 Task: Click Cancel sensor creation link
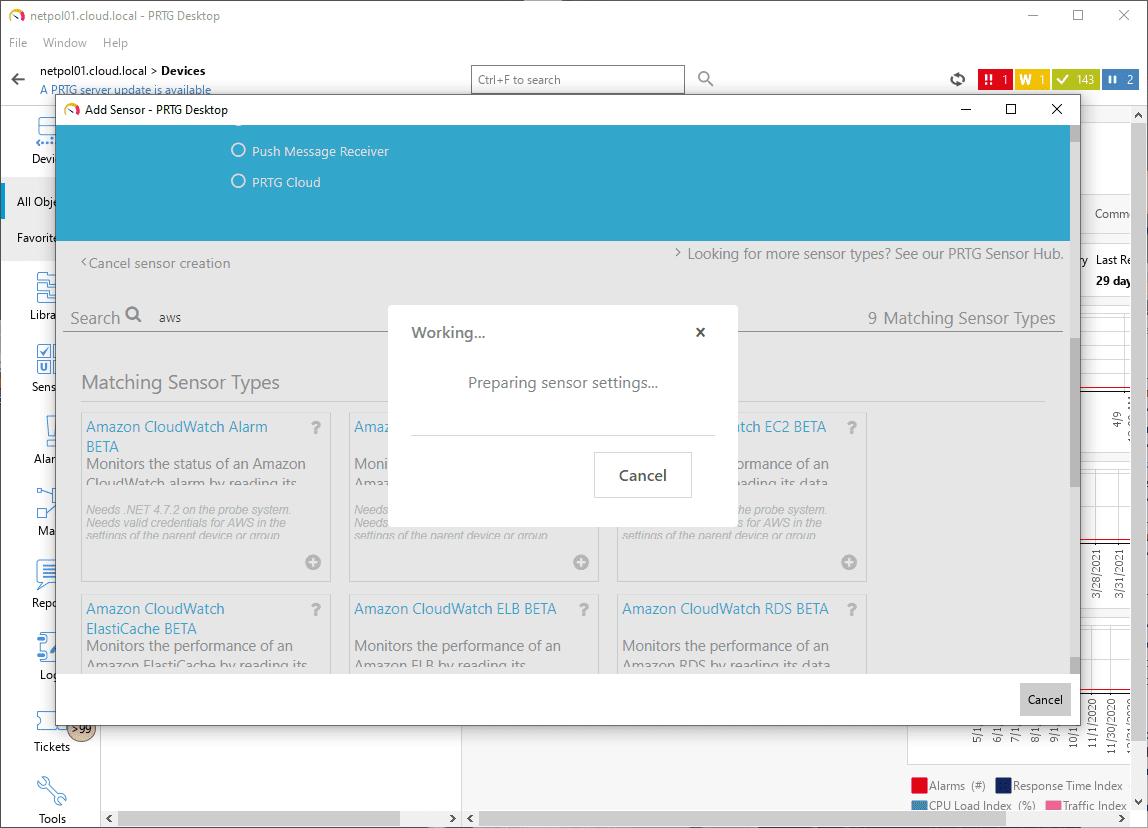pyautogui.click(x=155, y=263)
